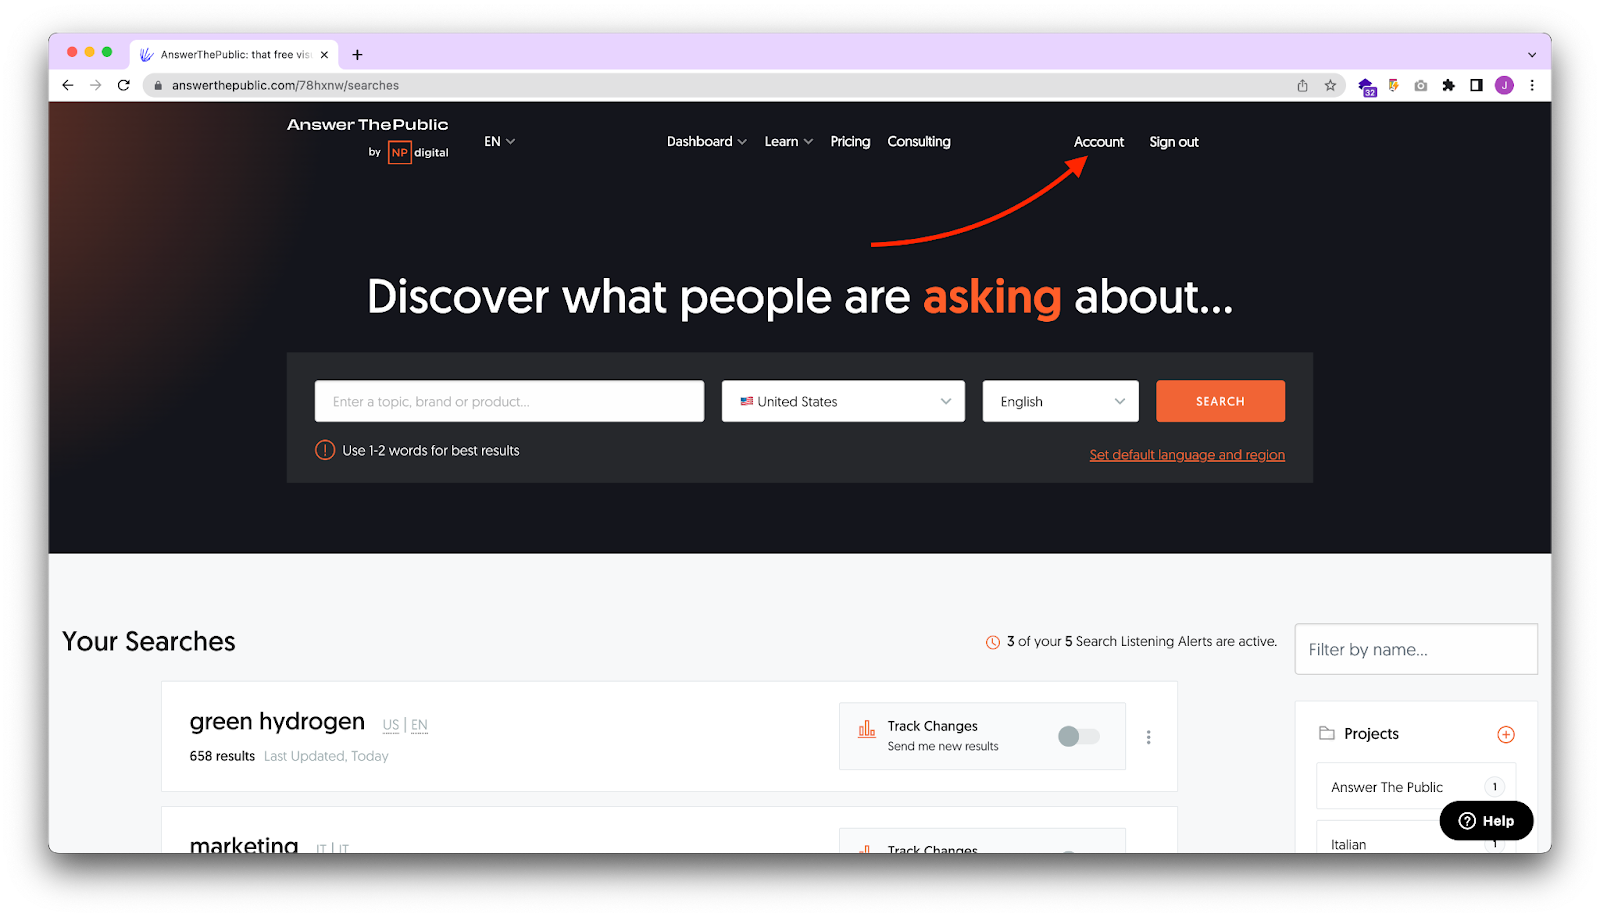Viewport: 1600px width, 917px height.
Task: Click the address bar URL
Action: (285, 86)
